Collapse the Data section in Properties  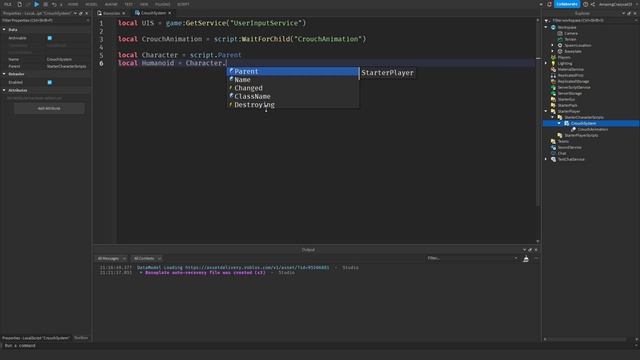coord(4,30)
